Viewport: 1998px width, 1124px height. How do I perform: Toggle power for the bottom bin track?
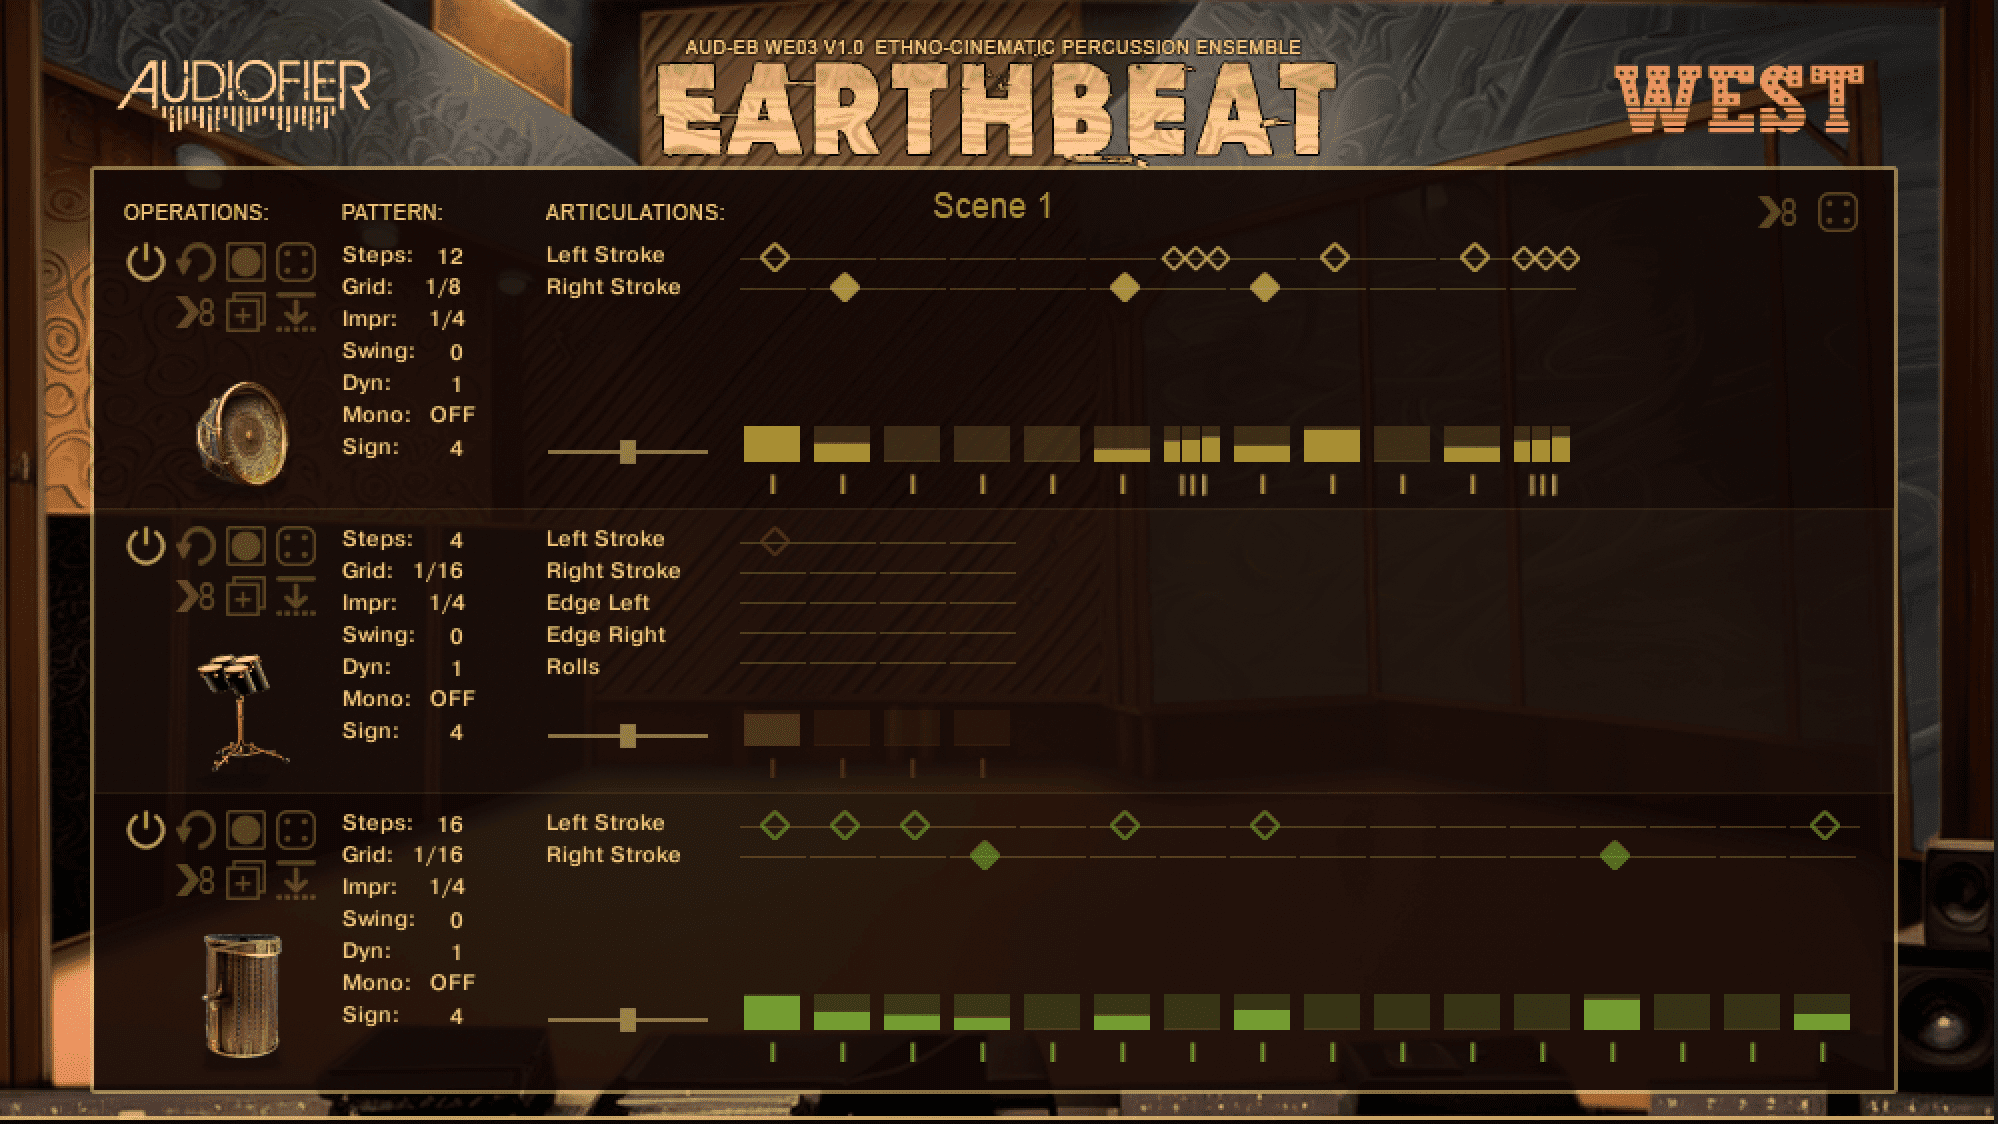[x=146, y=831]
